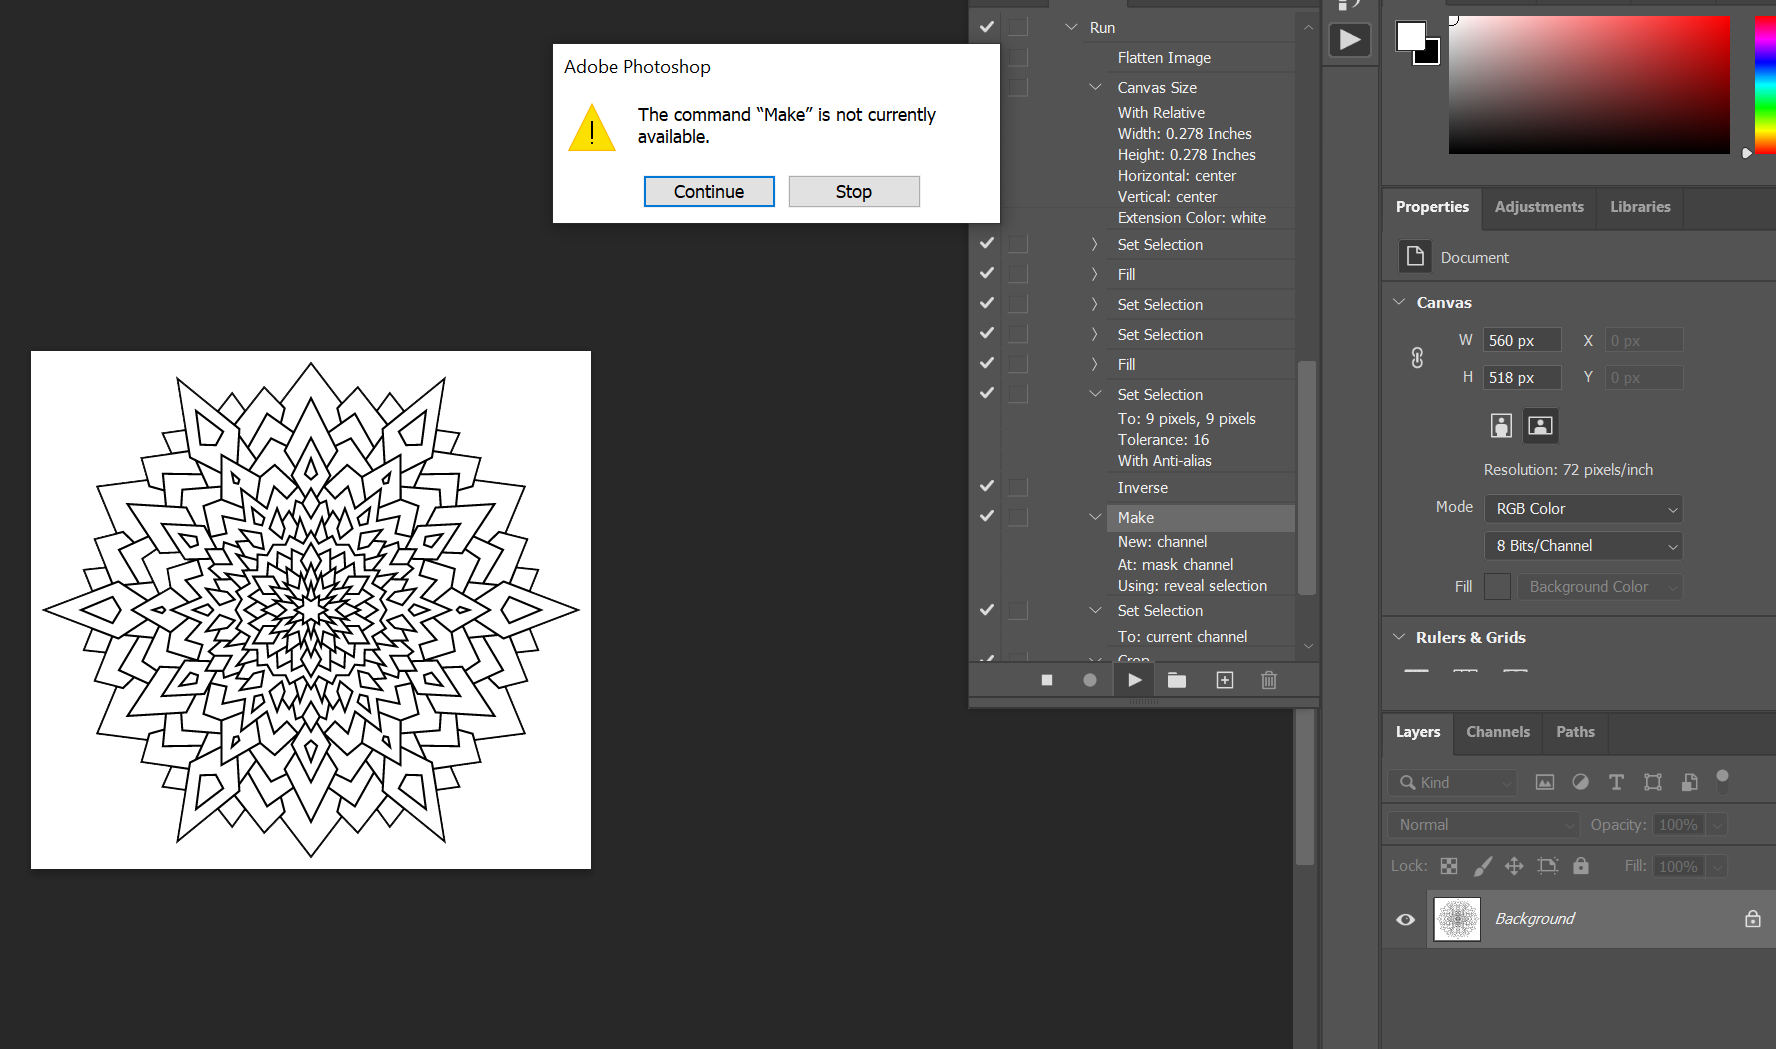Create a new action with the plus icon
1776x1049 pixels.
pyautogui.click(x=1224, y=680)
